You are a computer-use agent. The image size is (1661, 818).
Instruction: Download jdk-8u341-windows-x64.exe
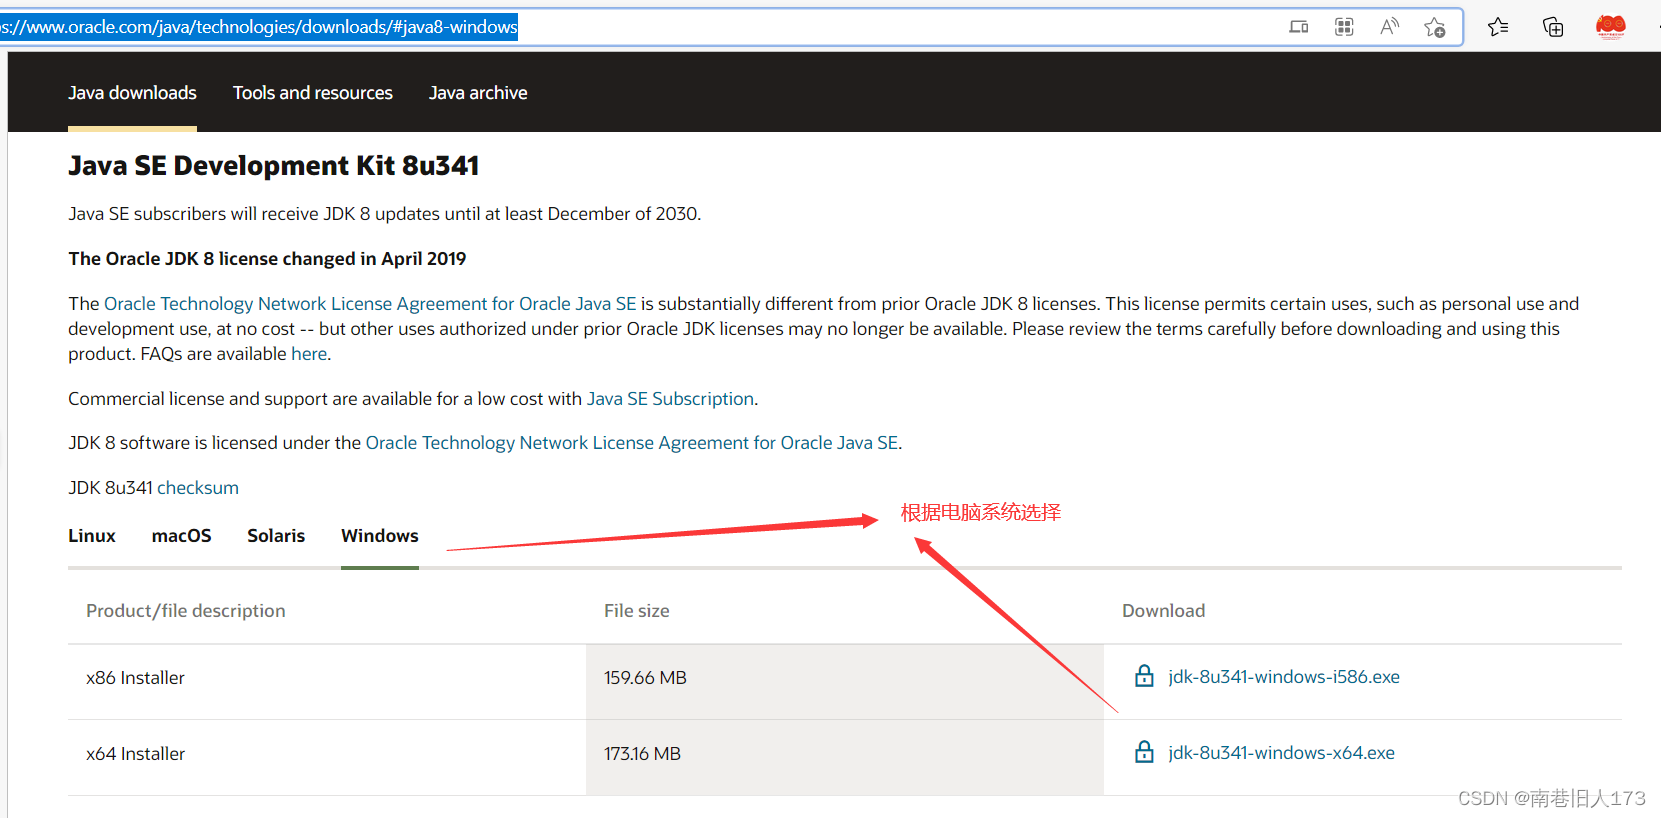pos(1281,753)
